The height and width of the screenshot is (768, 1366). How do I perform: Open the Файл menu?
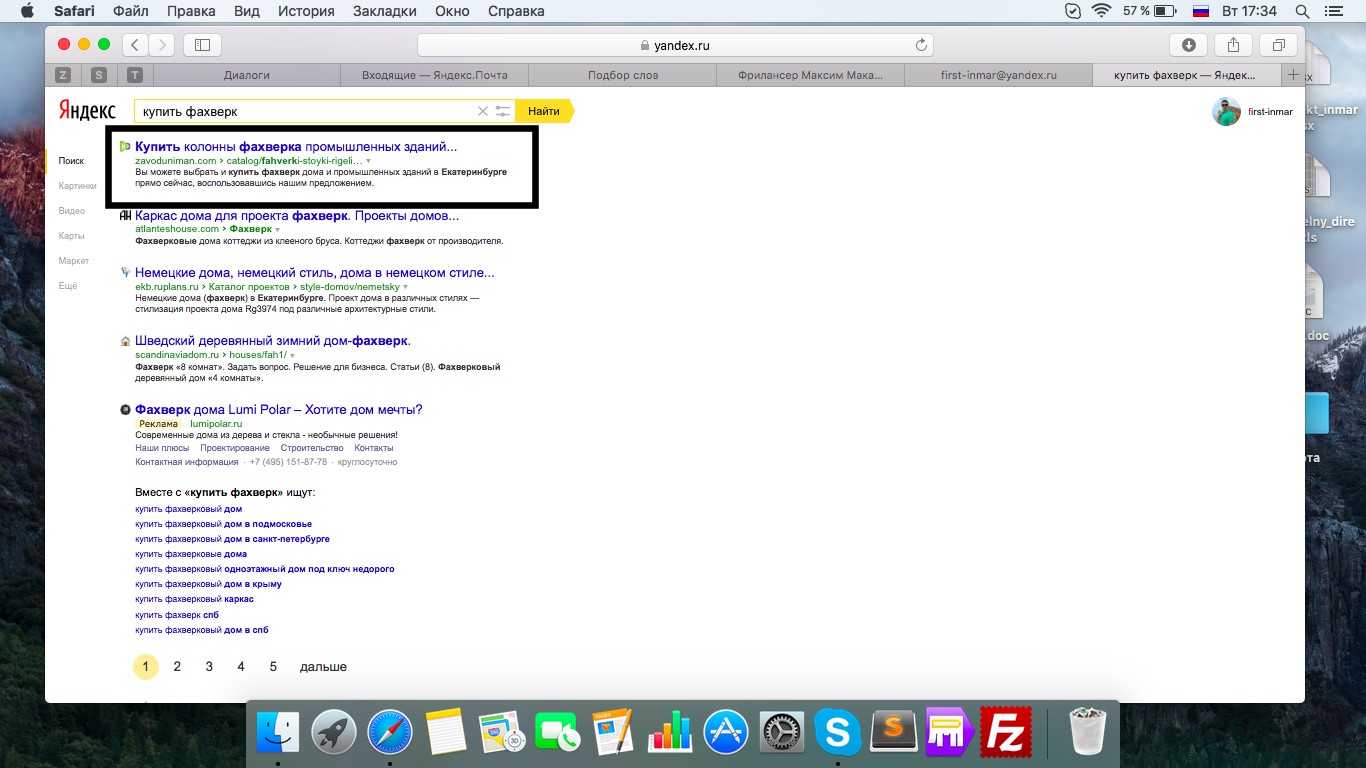pyautogui.click(x=131, y=11)
